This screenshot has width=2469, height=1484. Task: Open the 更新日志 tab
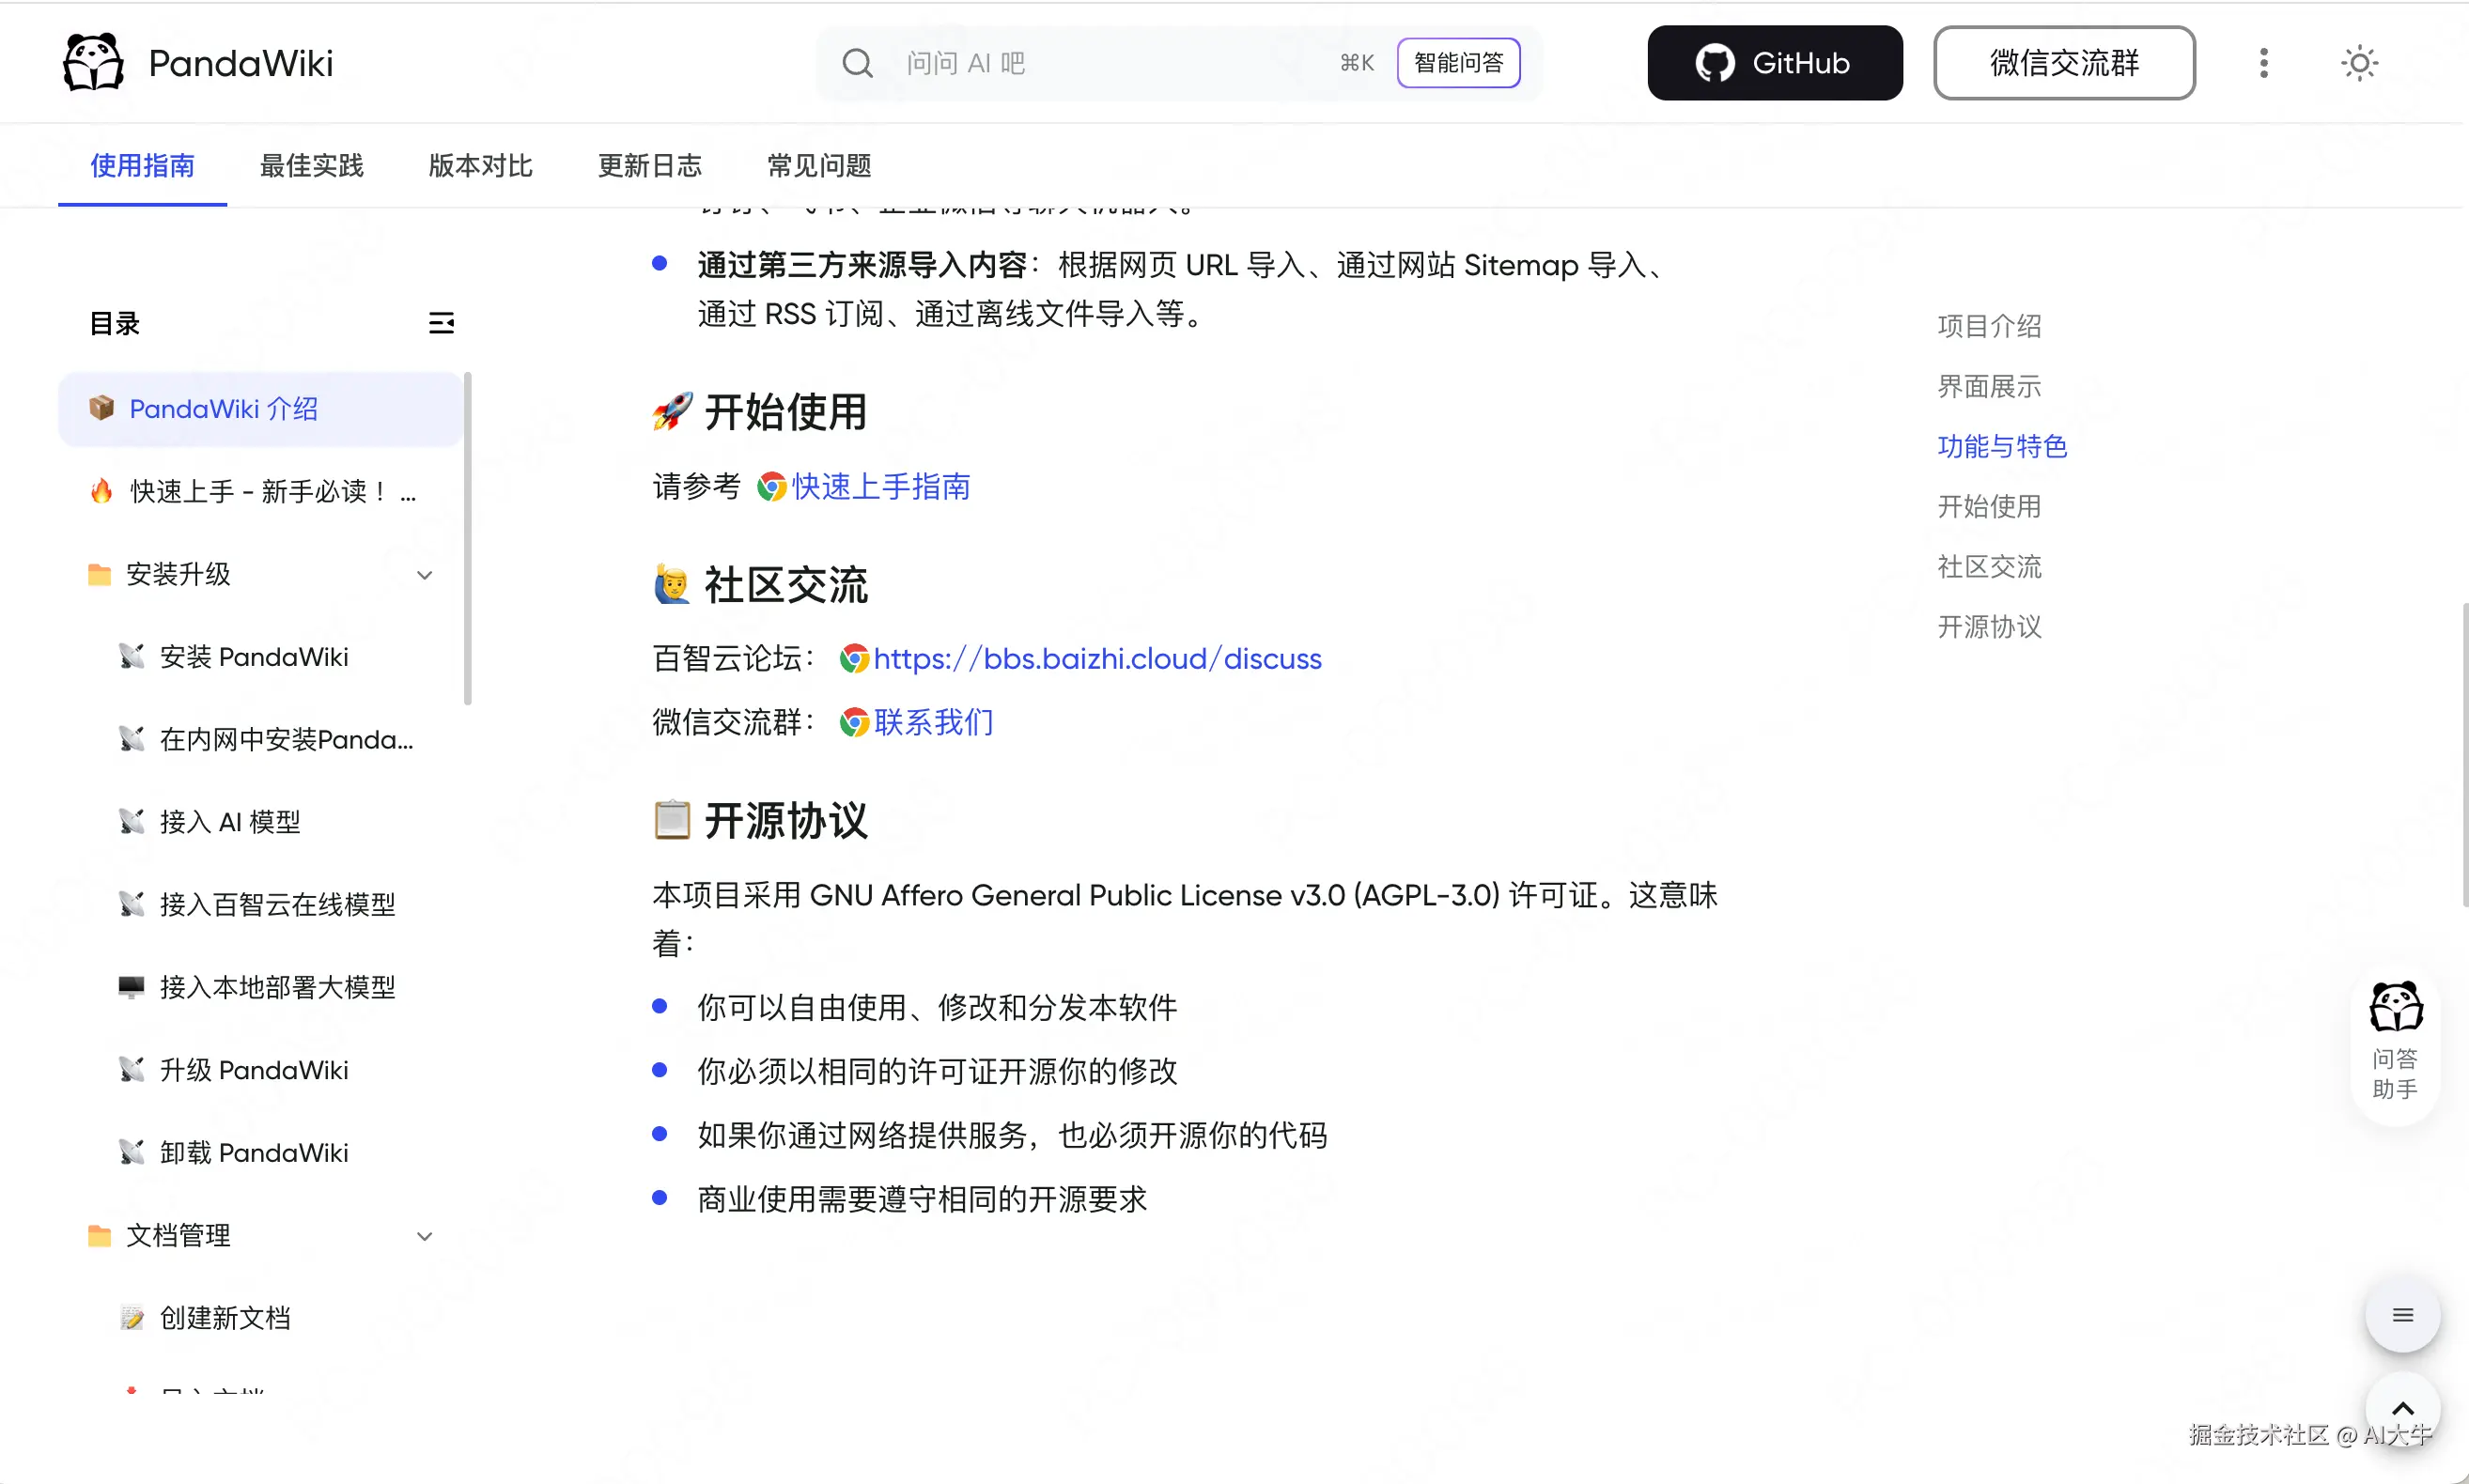tap(649, 166)
